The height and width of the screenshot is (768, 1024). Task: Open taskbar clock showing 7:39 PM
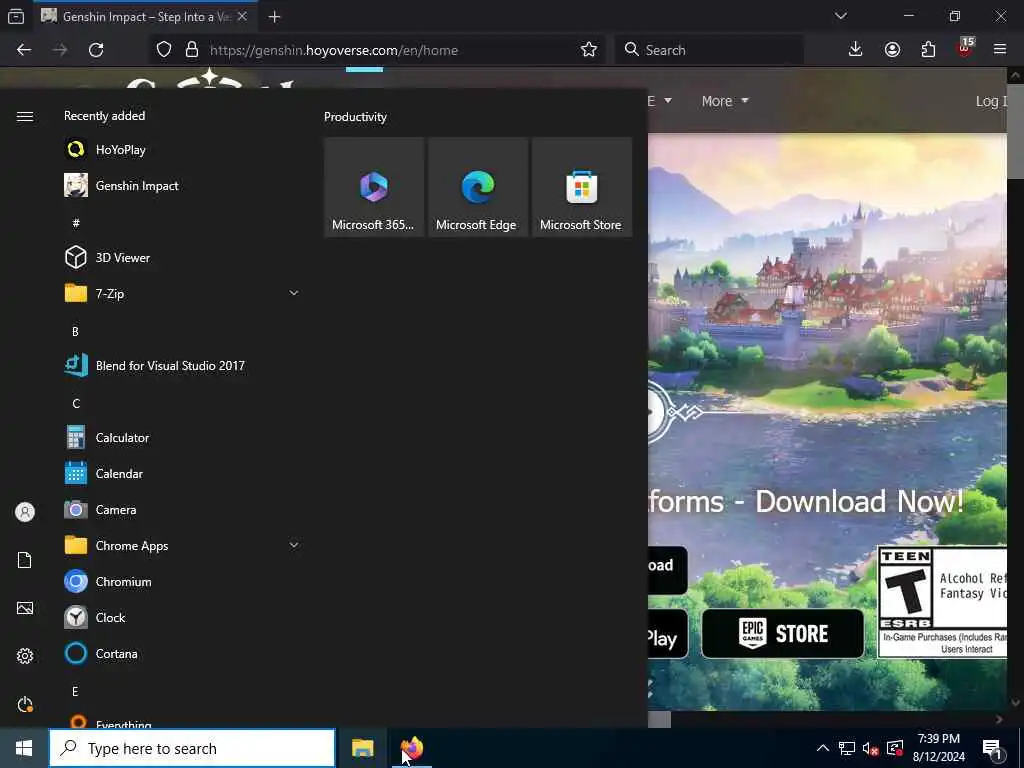[938, 748]
